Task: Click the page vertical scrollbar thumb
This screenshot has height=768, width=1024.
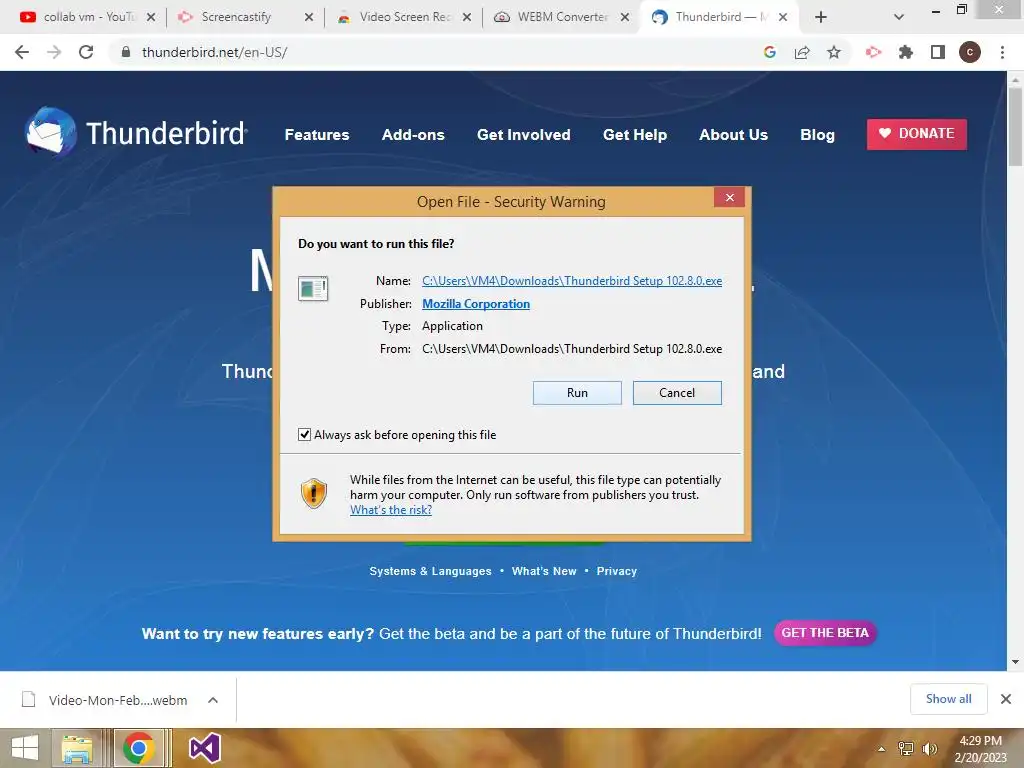Action: click(1015, 127)
